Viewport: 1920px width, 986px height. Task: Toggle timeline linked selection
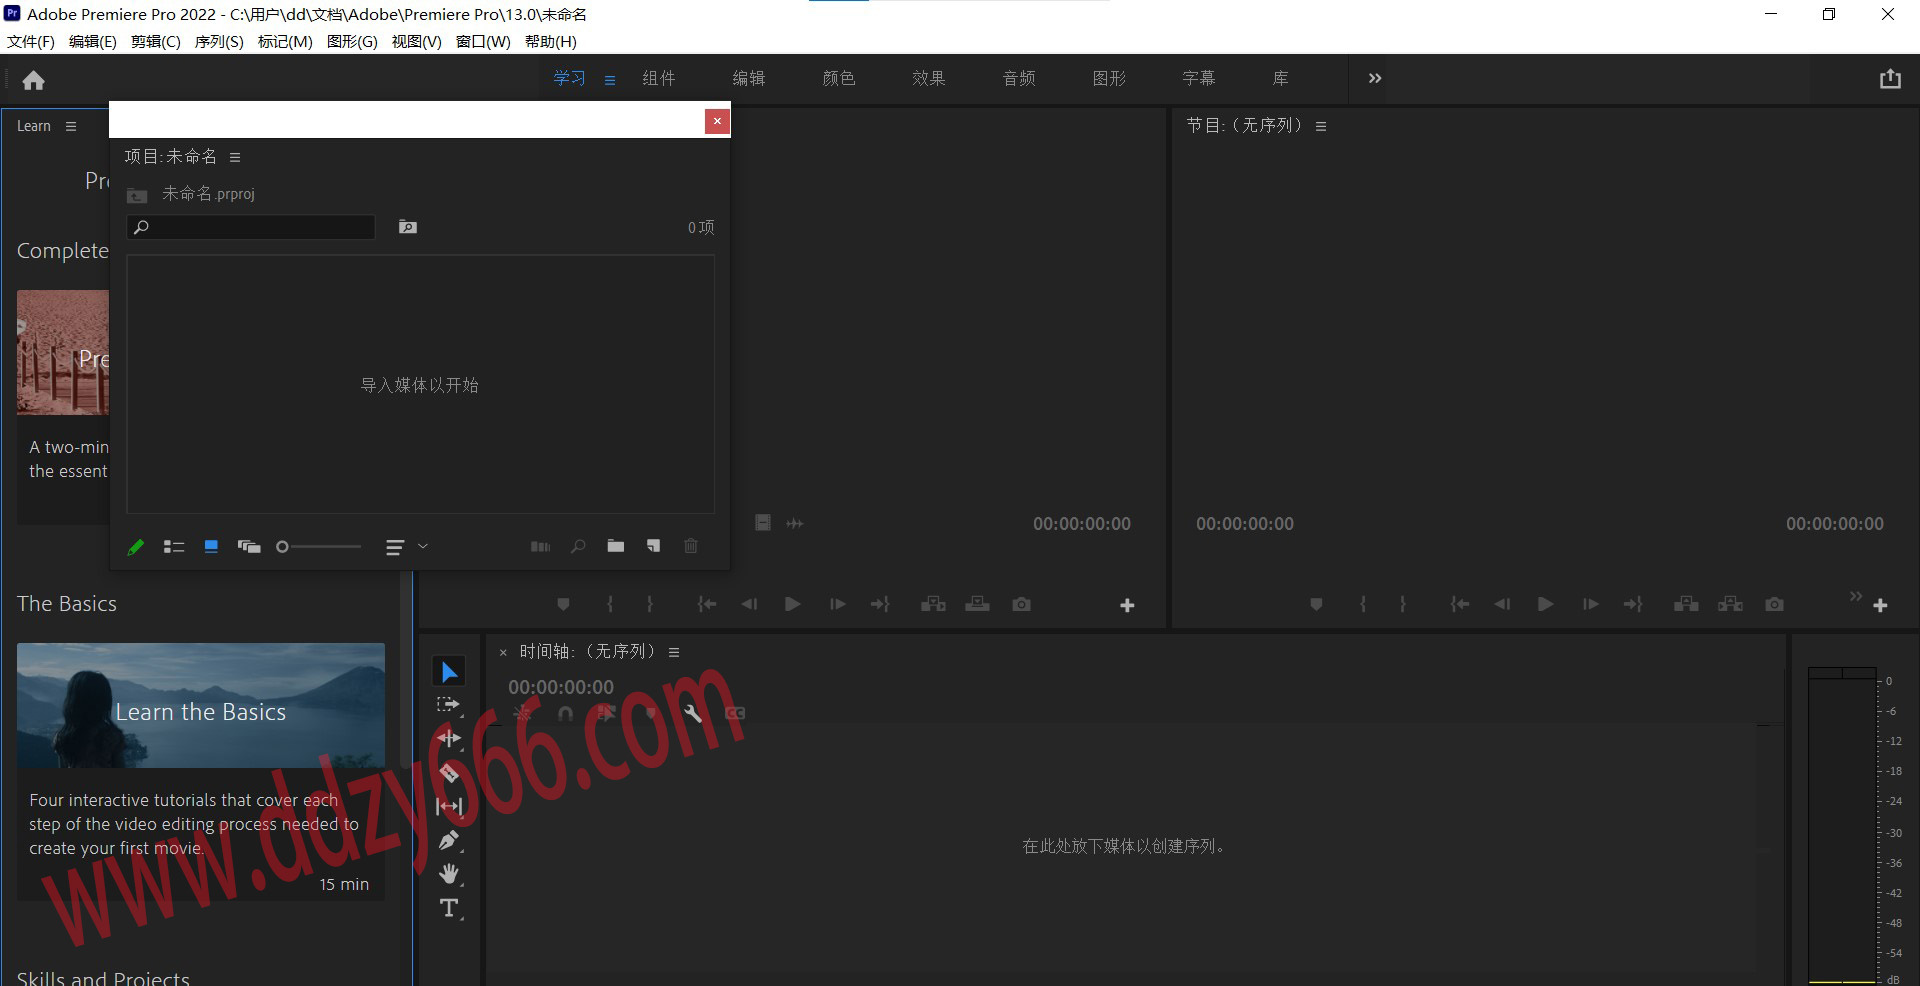coord(607,713)
